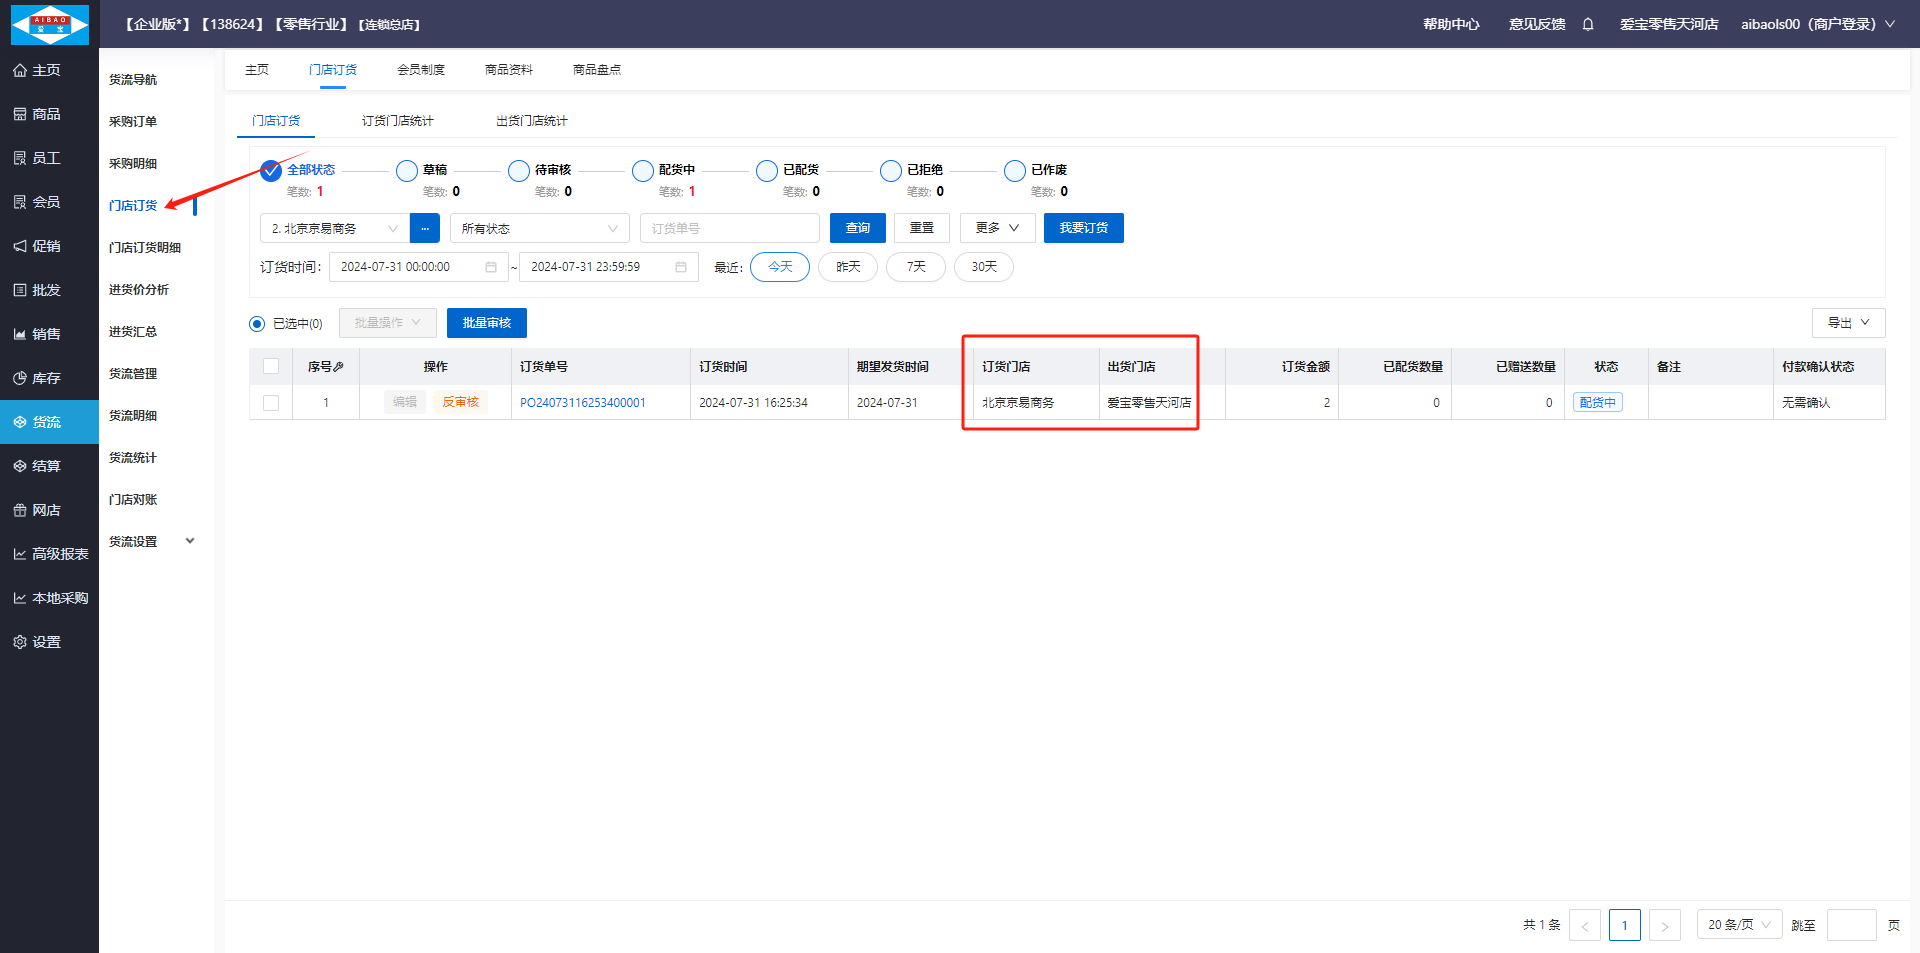Click the blue ellipsis store picker button
Image resolution: width=1920 pixels, height=953 pixels.
click(425, 228)
